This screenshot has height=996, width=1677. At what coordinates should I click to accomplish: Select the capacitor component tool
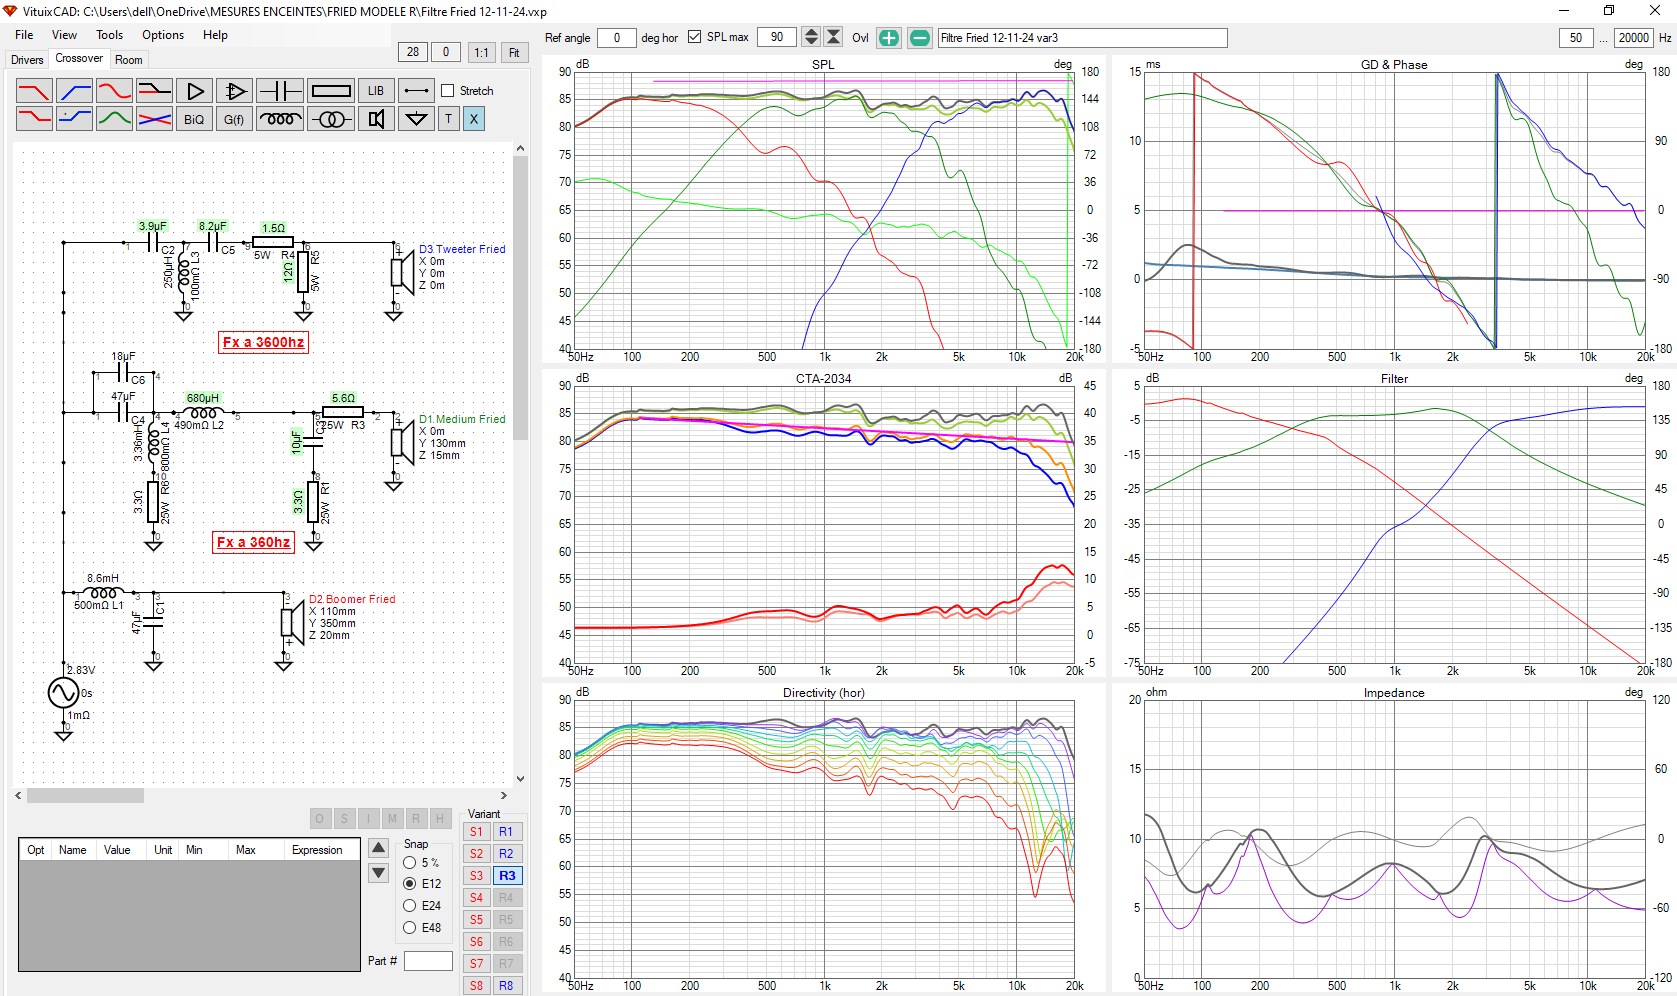(x=280, y=91)
